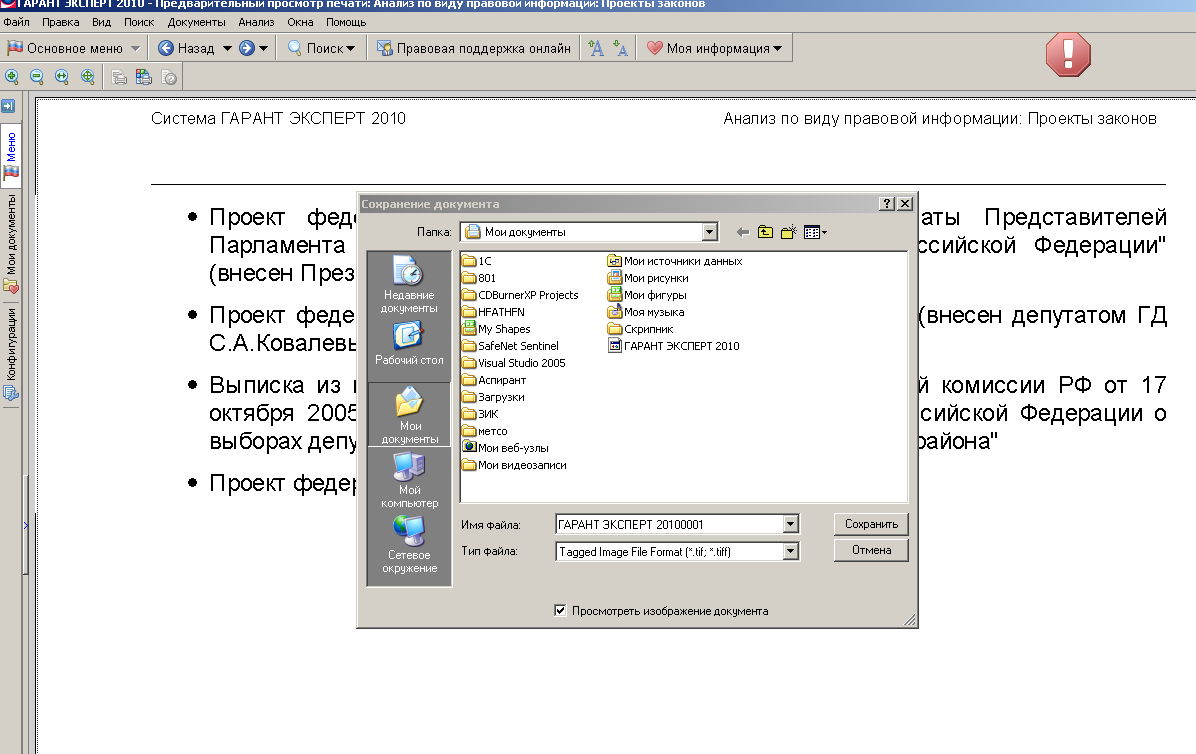The height and width of the screenshot is (754, 1196).
Task: Click the blue arrow icon atop left sidebar
Action: click(8, 106)
